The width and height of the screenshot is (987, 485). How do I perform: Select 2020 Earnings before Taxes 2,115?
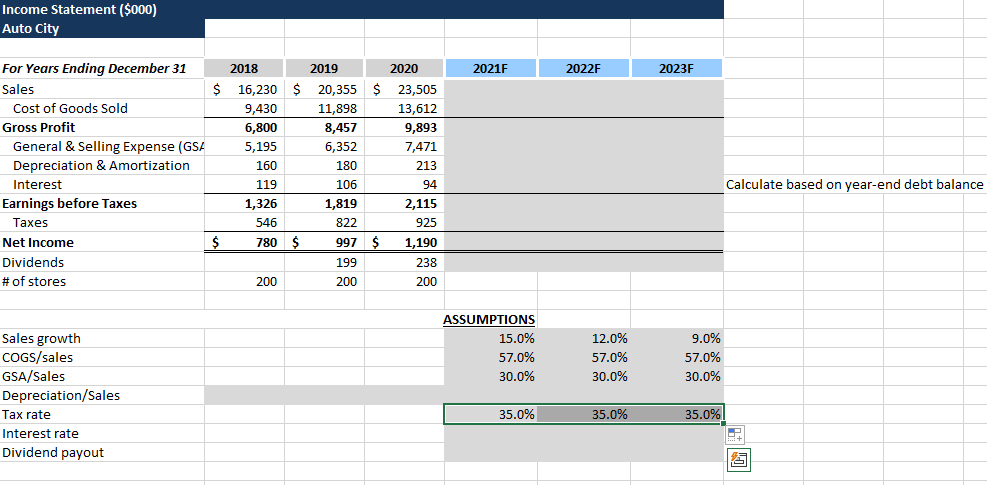[404, 203]
